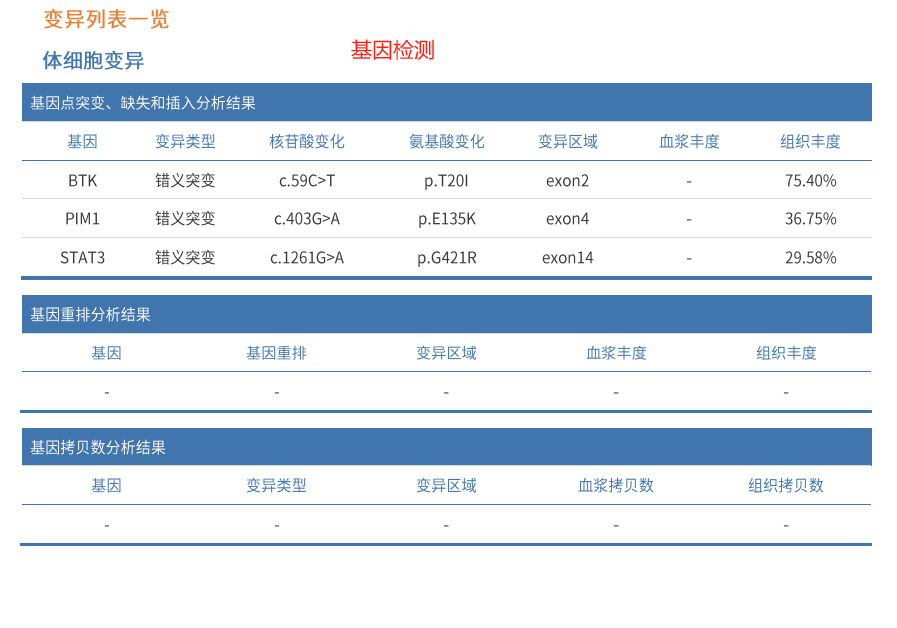Screen dimensions: 897x628
Task: Click tissue abundance value 36.75%
Action: [811, 219]
